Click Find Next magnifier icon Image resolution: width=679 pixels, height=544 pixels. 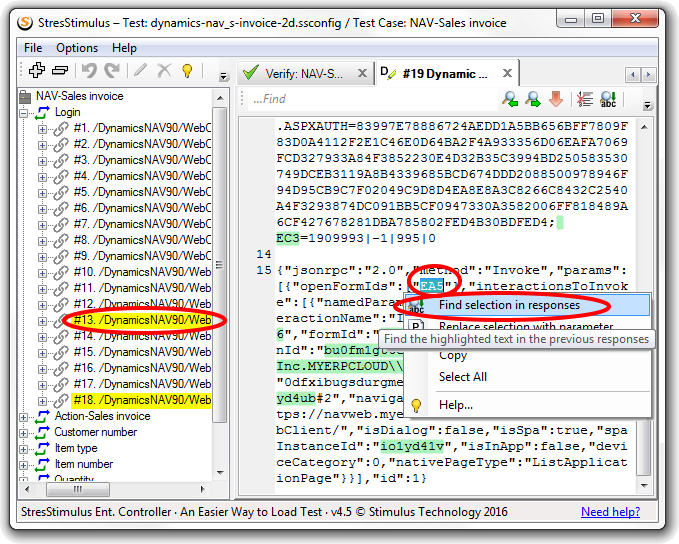pos(533,99)
